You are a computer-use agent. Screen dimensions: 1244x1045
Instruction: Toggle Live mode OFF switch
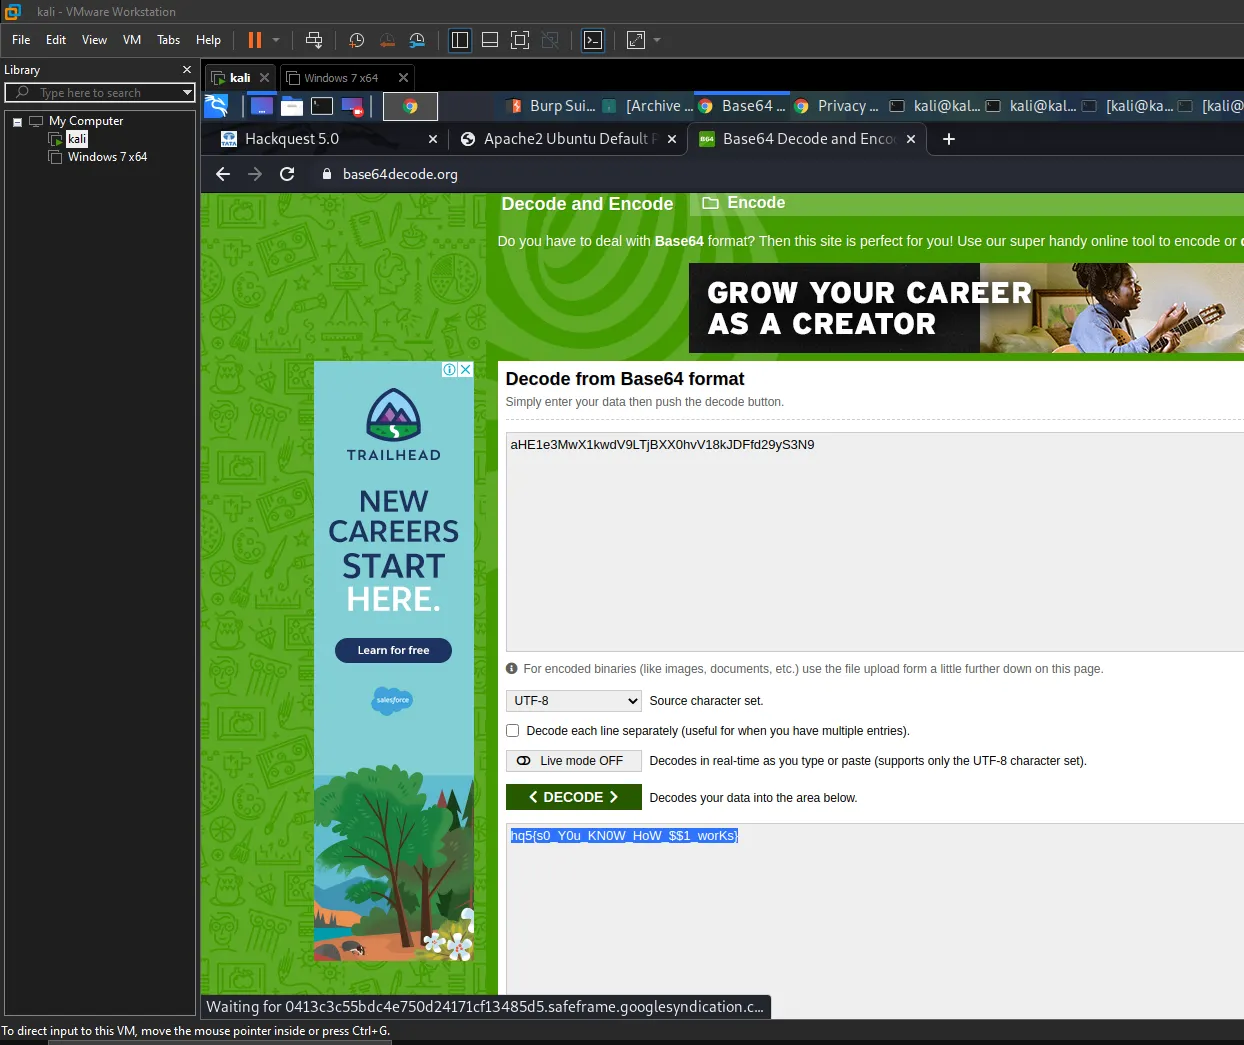point(573,761)
